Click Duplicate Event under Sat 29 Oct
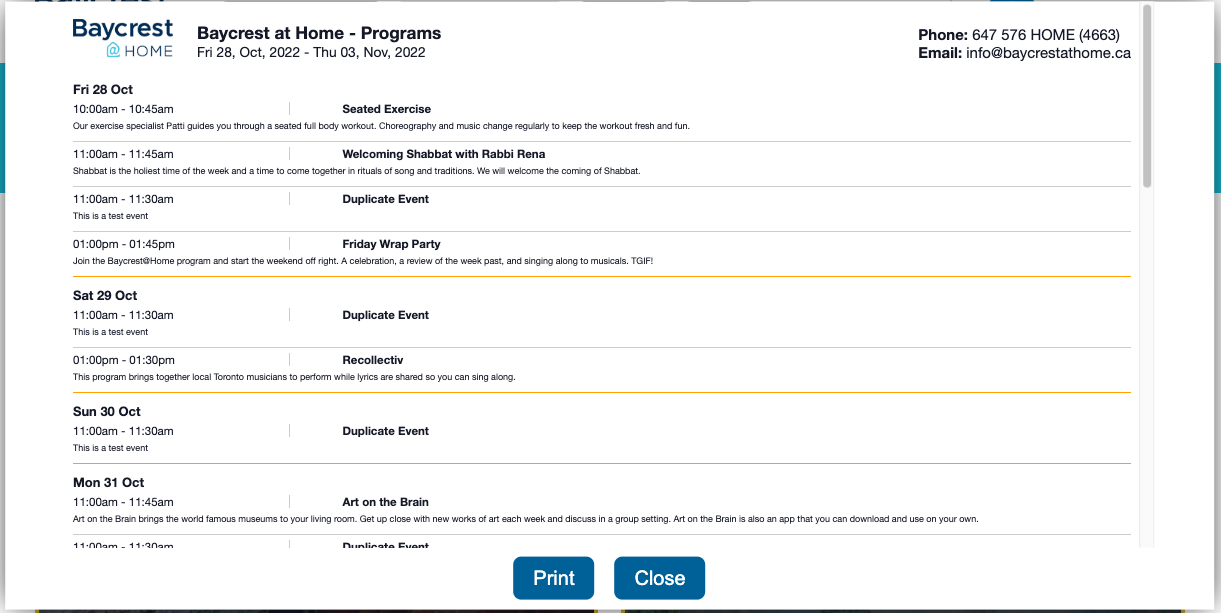1221x613 pixels. pyautogui.click(x=385, y=315)
